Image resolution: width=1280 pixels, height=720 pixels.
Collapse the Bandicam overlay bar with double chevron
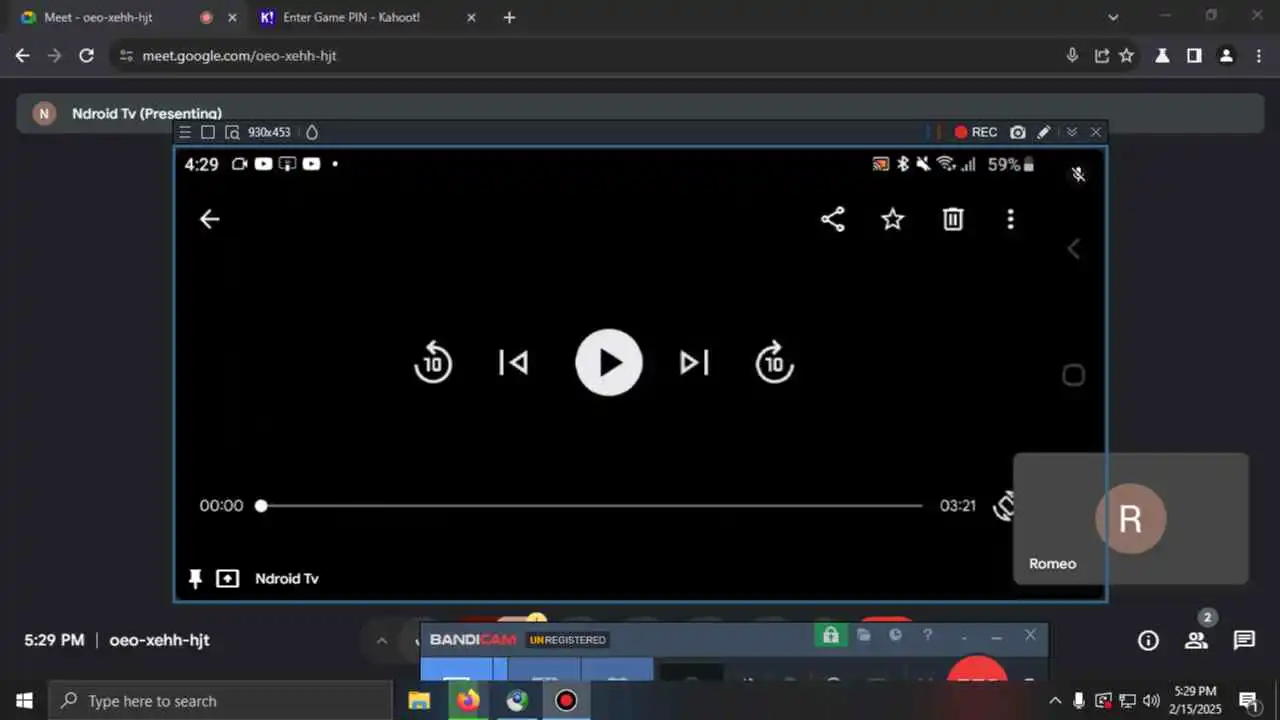coord(1072,132)
